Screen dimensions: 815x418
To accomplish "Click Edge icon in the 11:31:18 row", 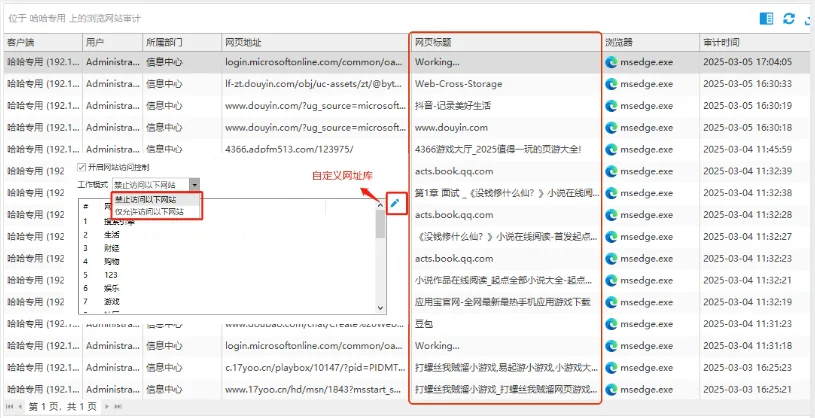I will click(611, 346).
